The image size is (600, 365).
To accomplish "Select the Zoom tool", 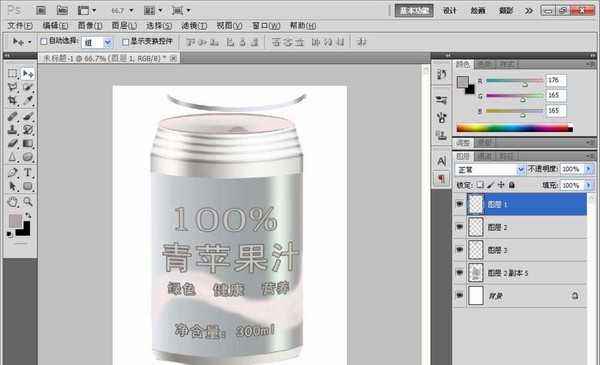I will (28, 202).
